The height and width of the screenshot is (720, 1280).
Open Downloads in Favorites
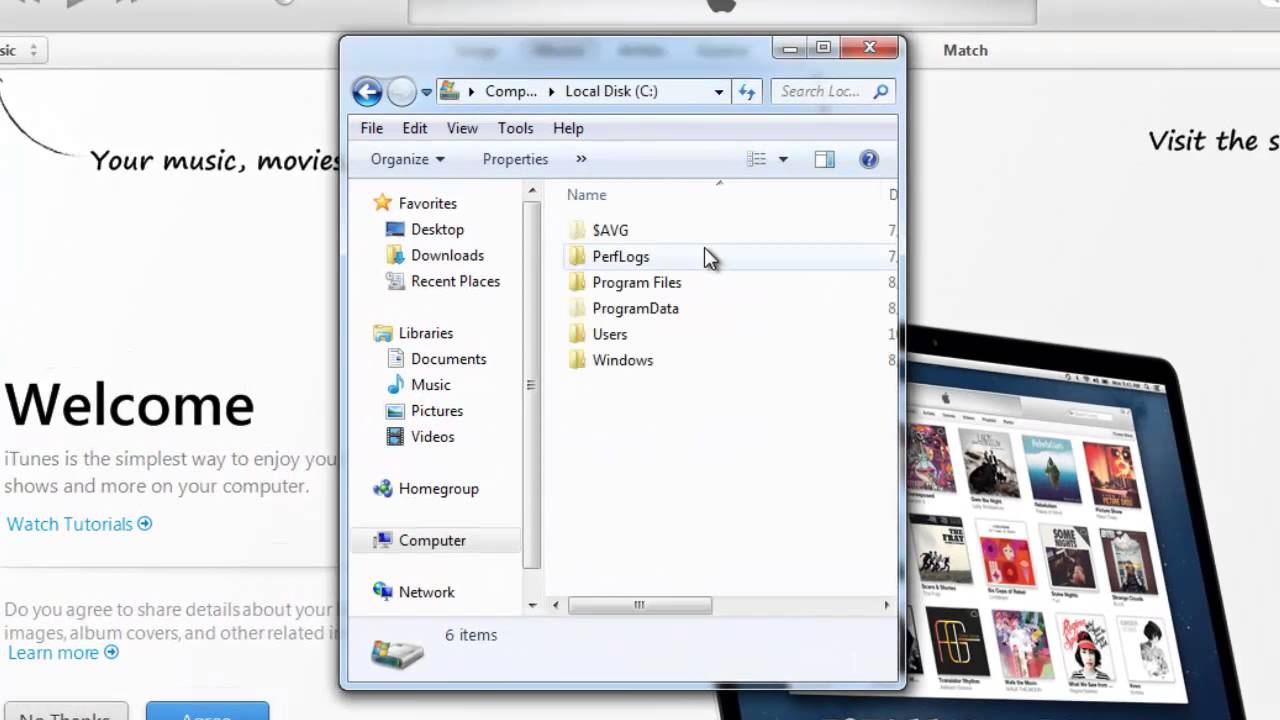[447, 255]
